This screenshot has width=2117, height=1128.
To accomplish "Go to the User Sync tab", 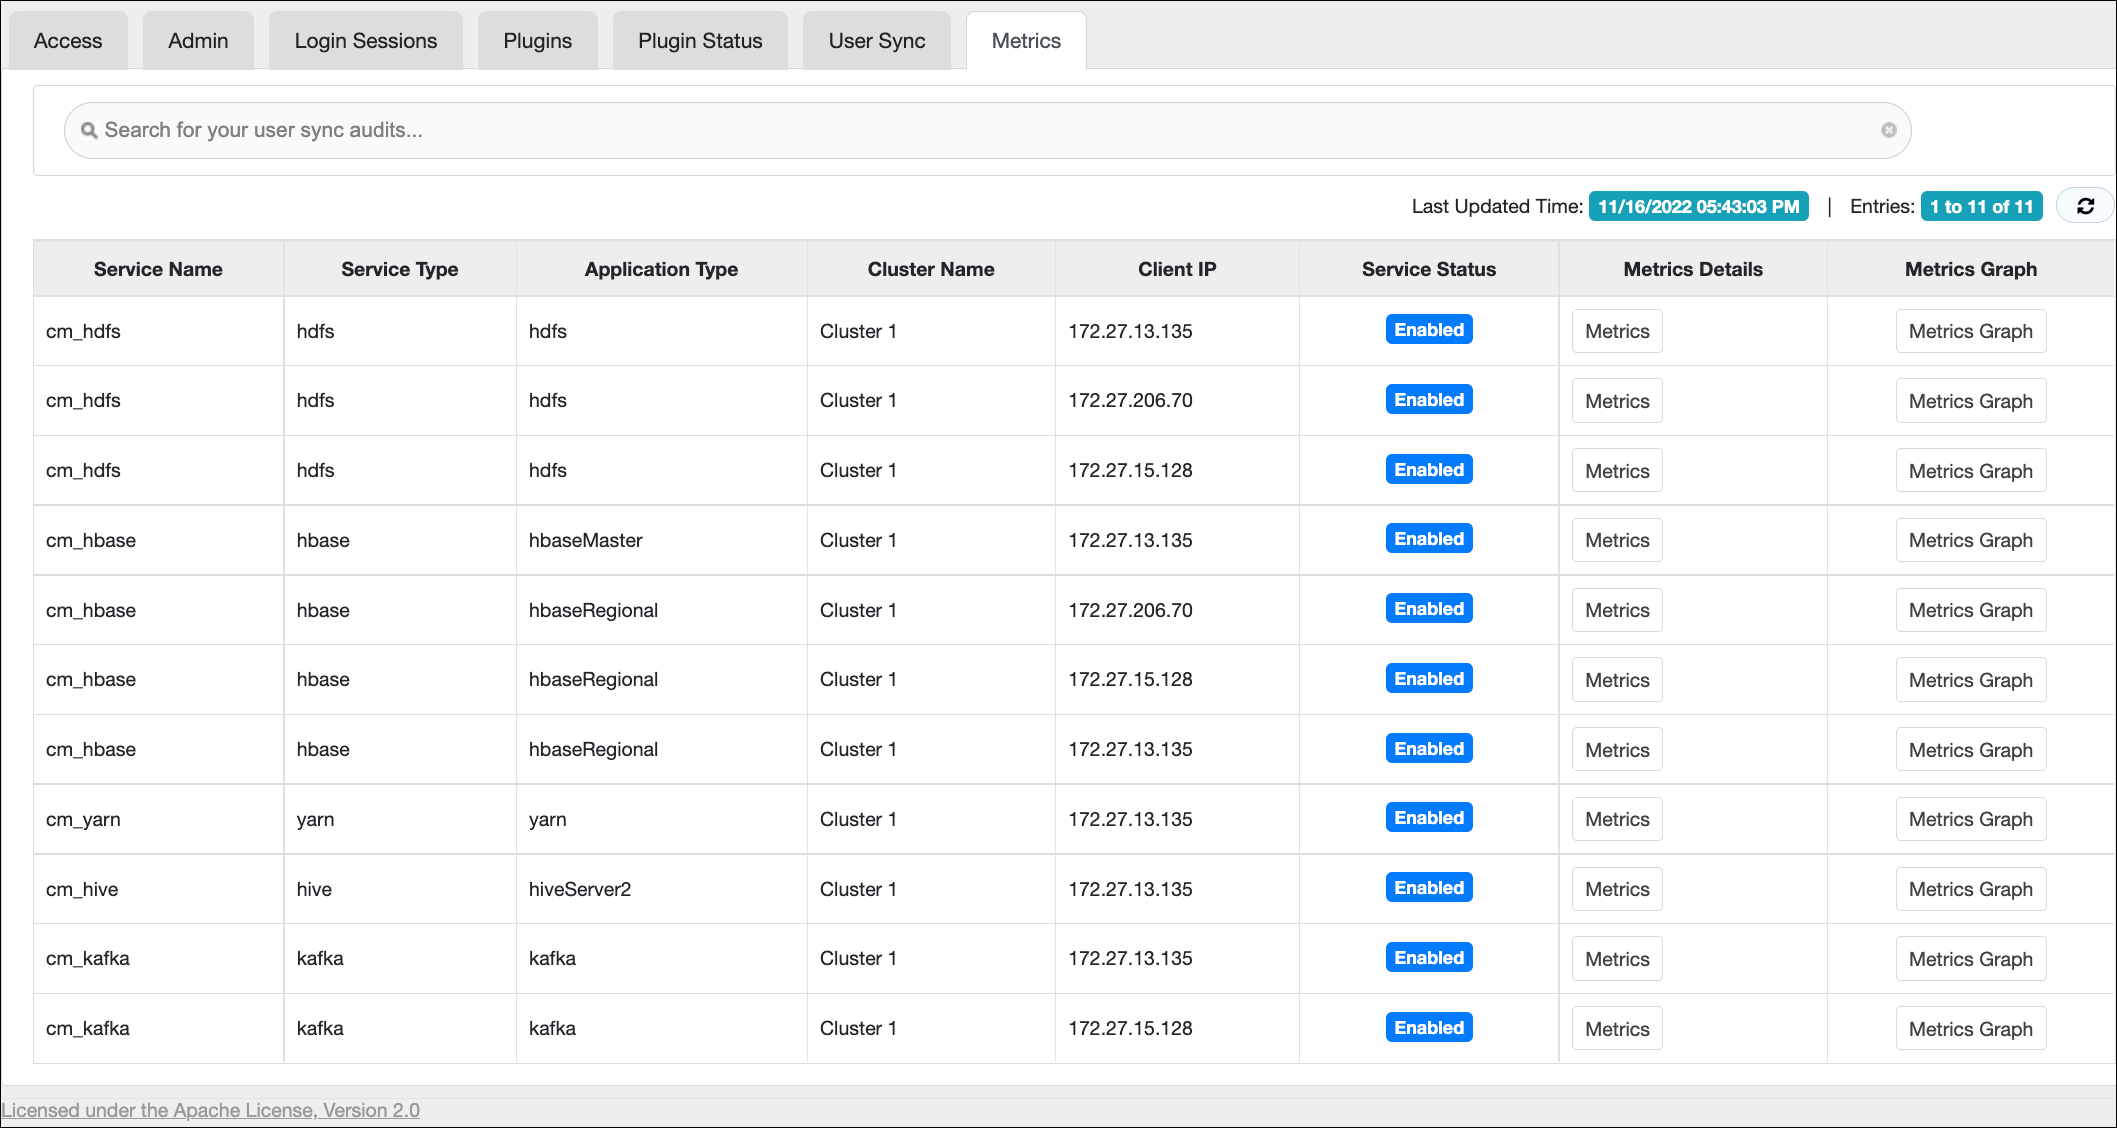I will click(x=876, y=41).
